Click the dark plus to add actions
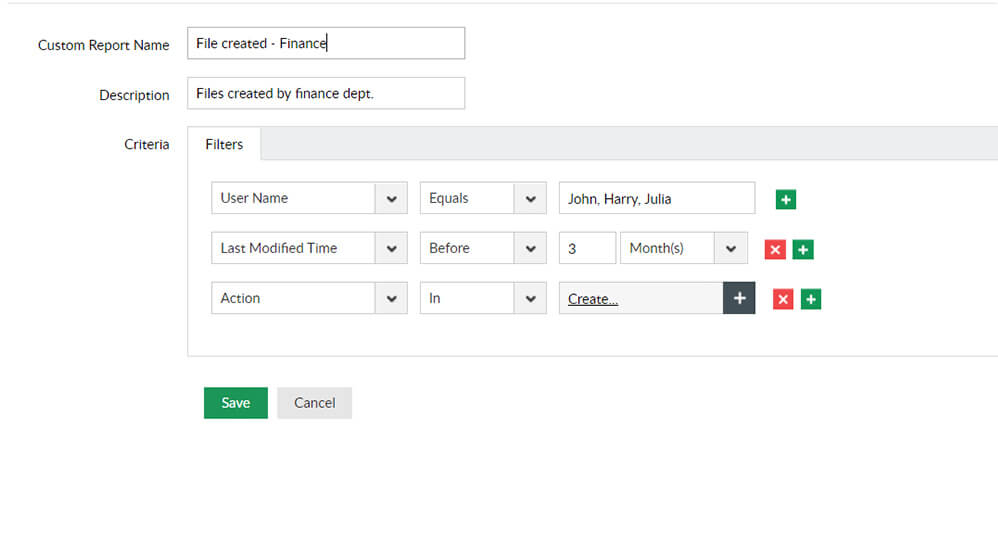 [x=739, y=298]
